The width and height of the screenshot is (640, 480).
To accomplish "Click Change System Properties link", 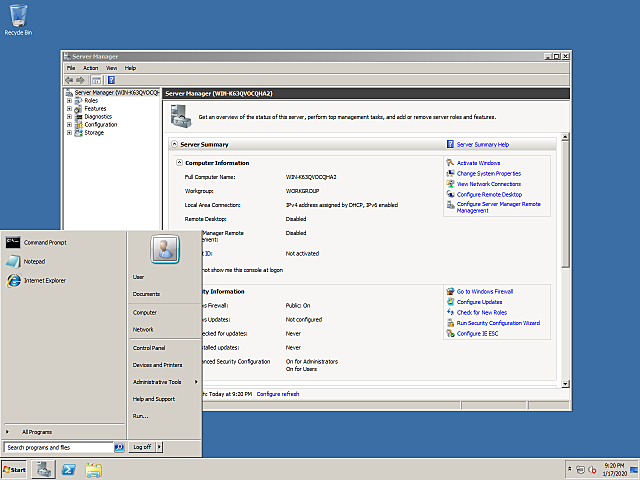I will (489, 173).
